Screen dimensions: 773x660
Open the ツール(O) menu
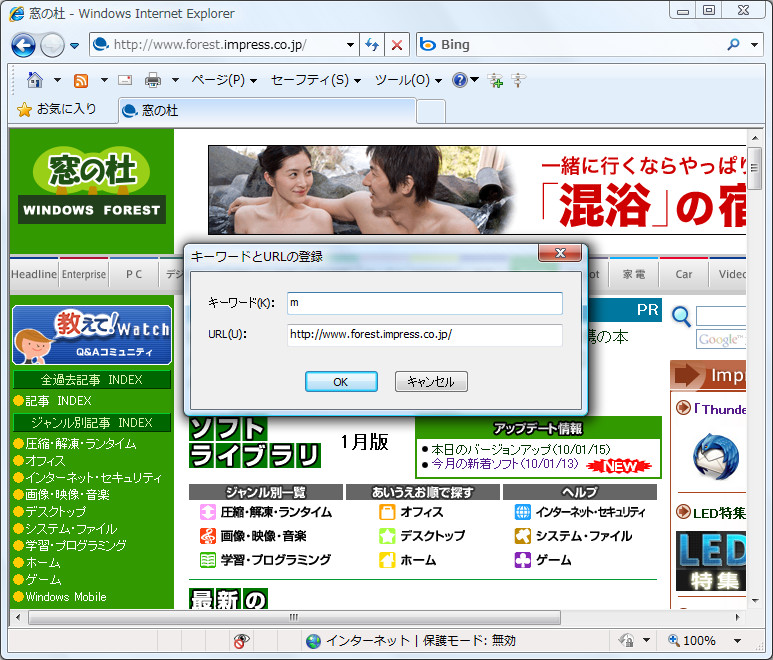[x=408, y=80]
